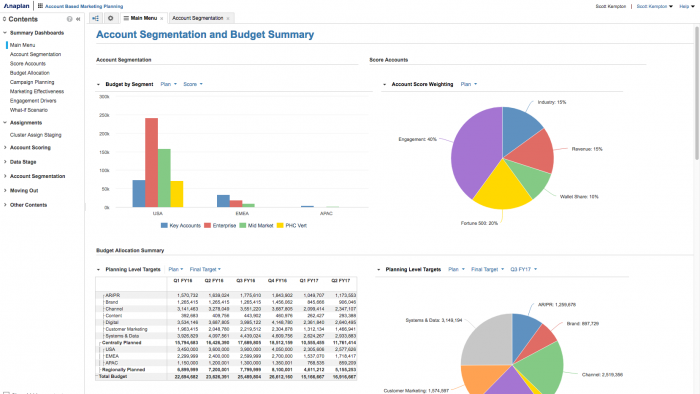Screen dimensions: 700x394
Task: Collapse the Planning Level Targets table panel
Action: tap(98, 270)
